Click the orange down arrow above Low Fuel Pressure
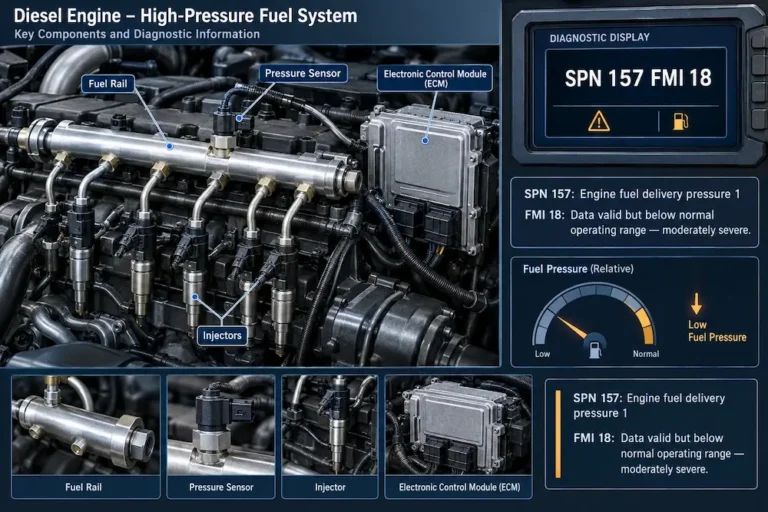The width and height of the screenshot is (768, 512). point(696,304)
